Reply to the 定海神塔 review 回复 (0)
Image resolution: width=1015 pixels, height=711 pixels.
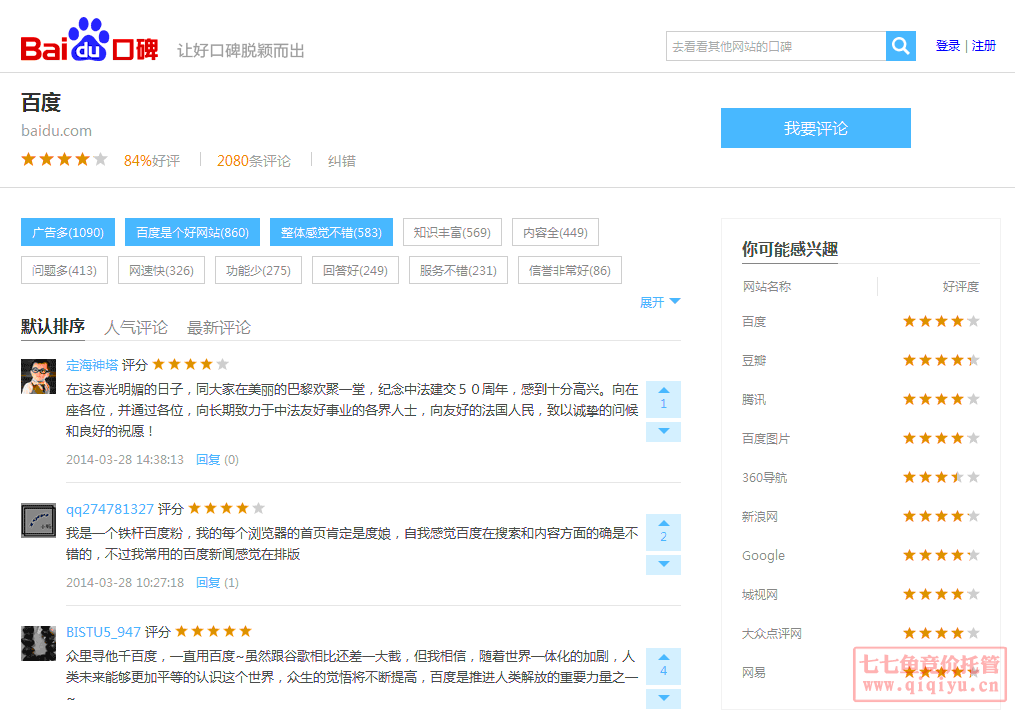point(217,460)
